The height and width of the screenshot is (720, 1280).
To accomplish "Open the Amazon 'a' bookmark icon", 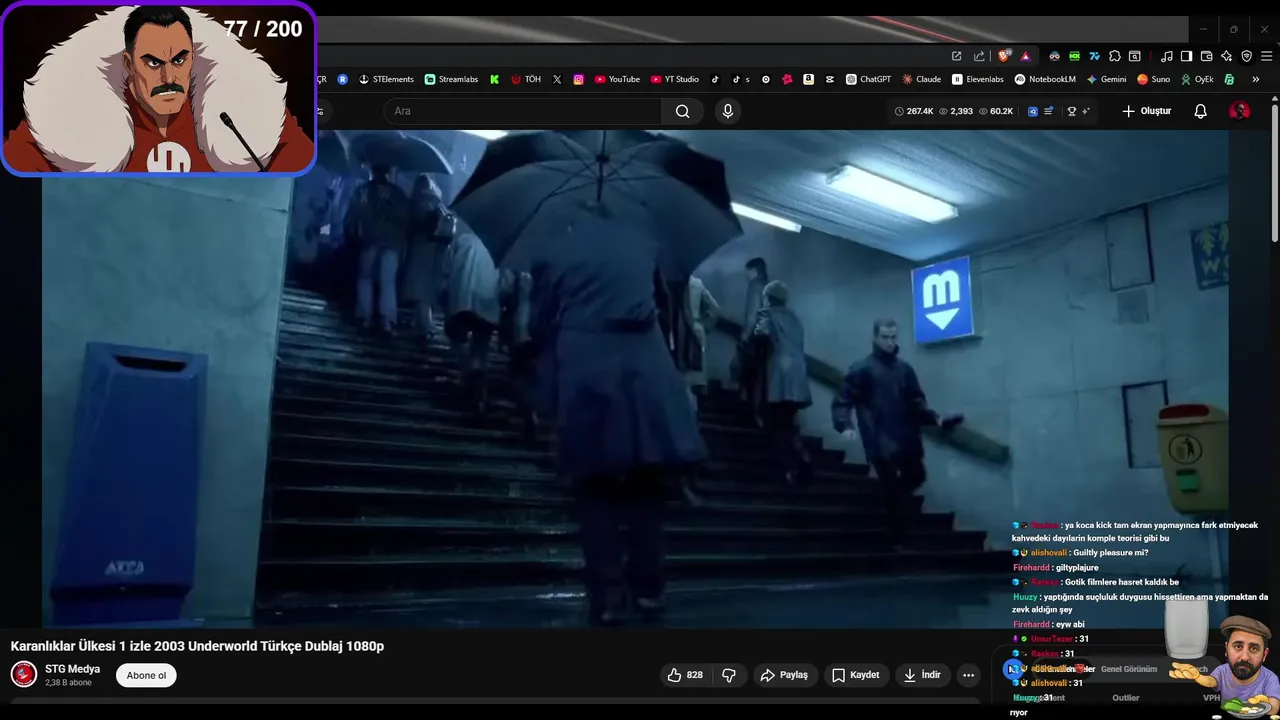I will (x=808, y=79).
